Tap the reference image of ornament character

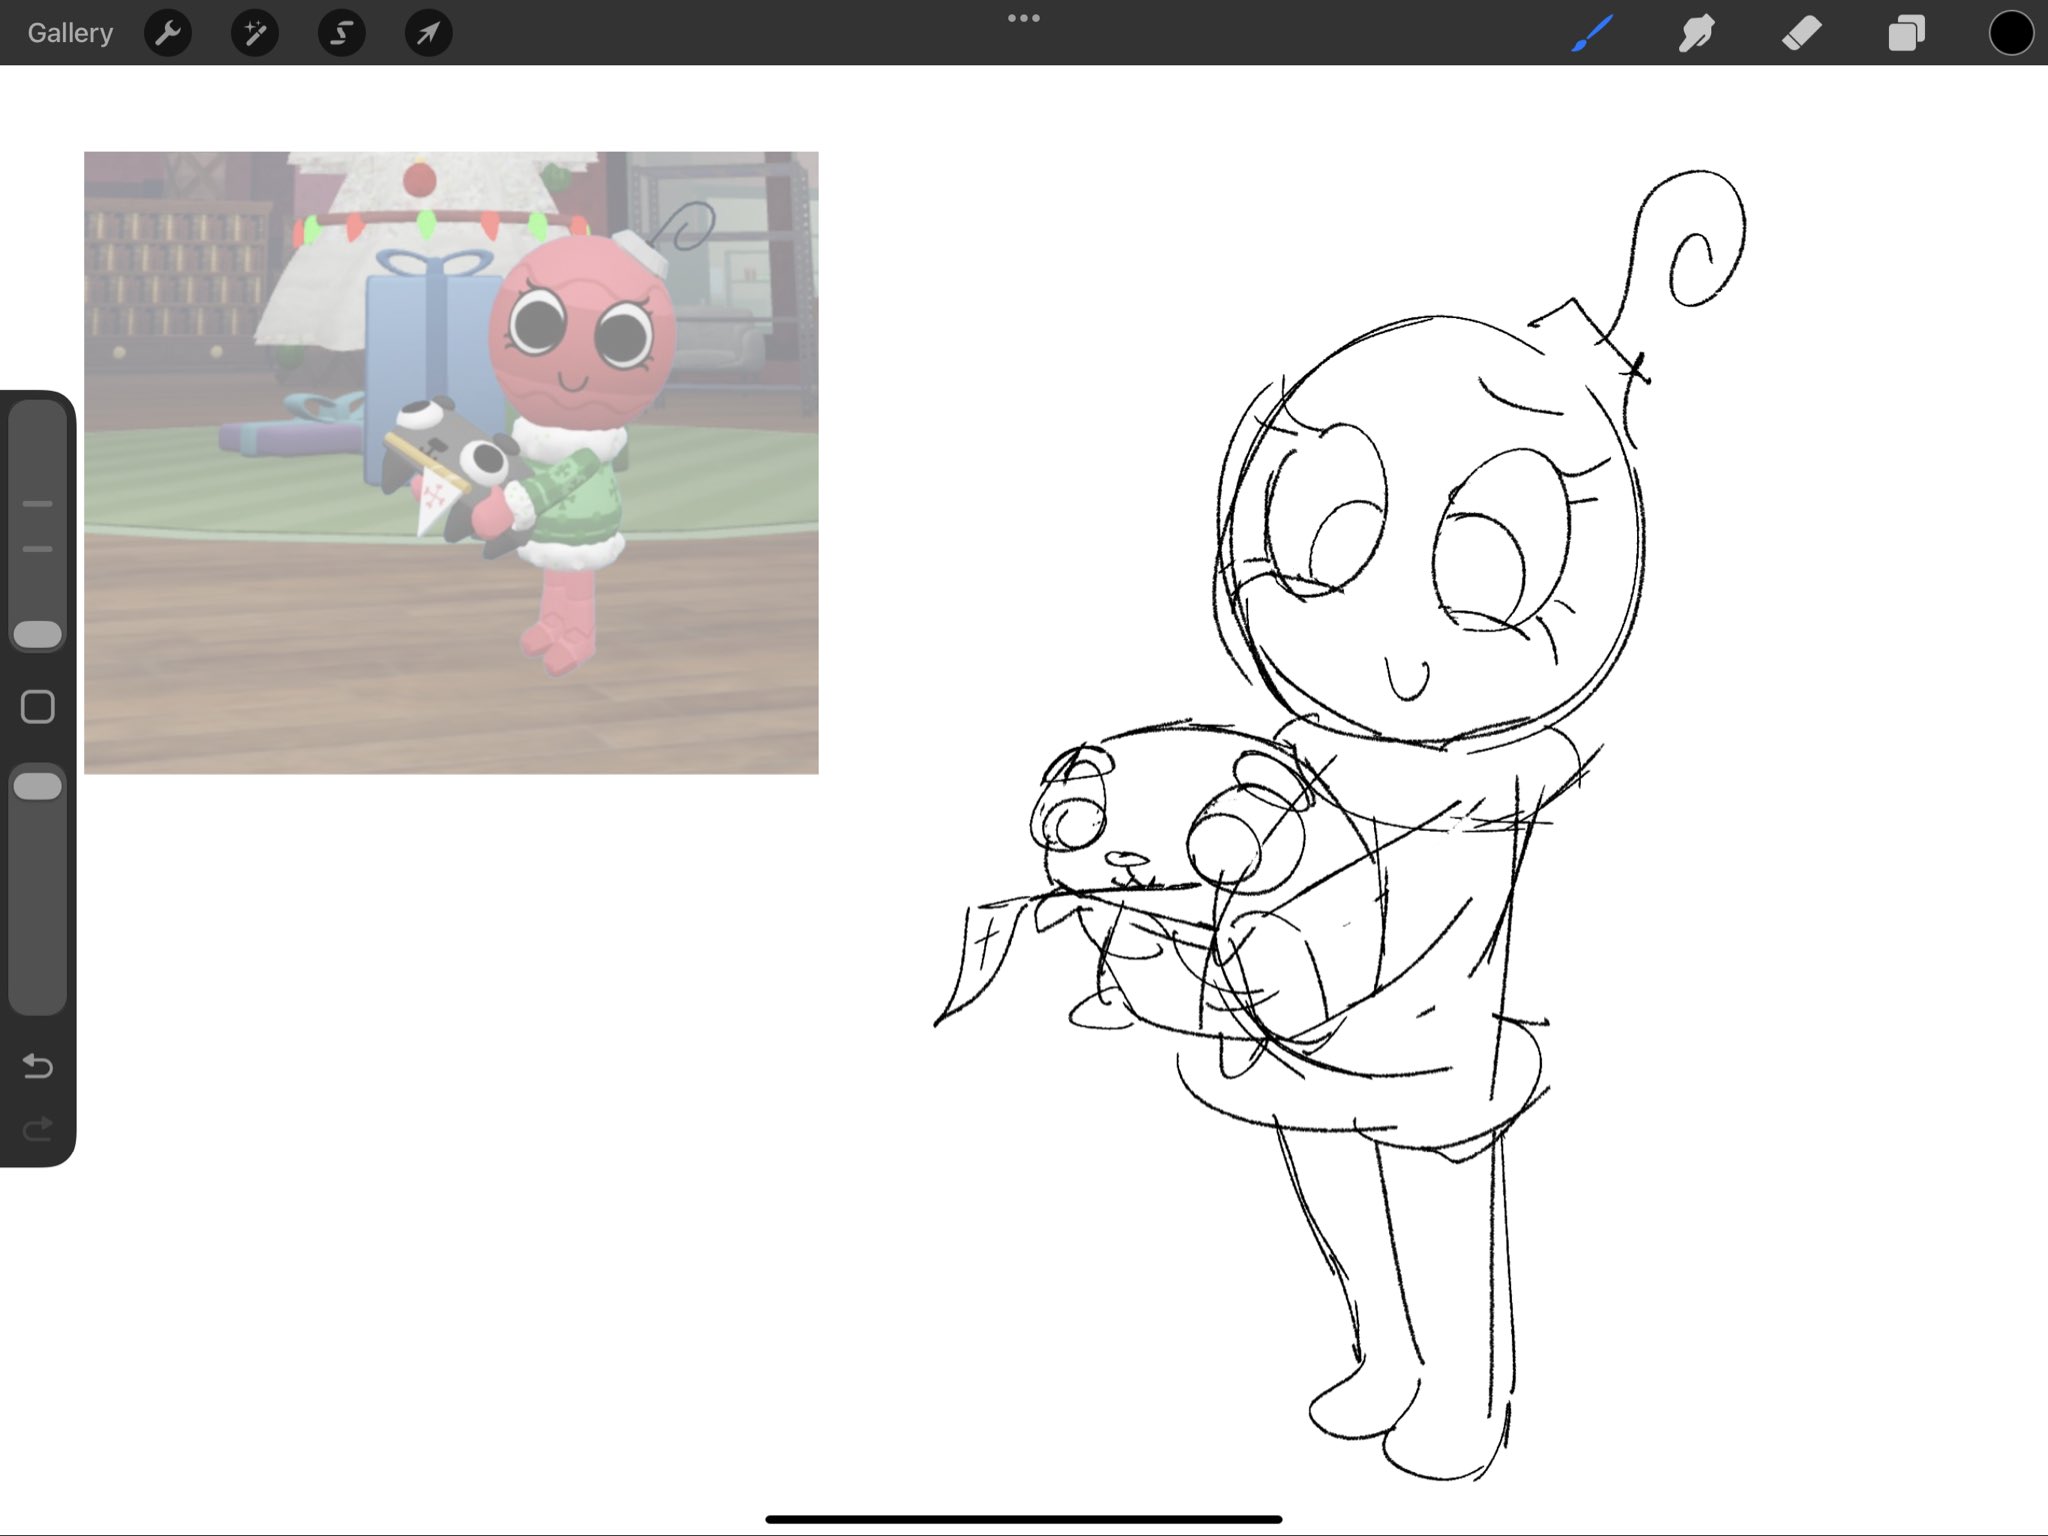click(451, 462)
